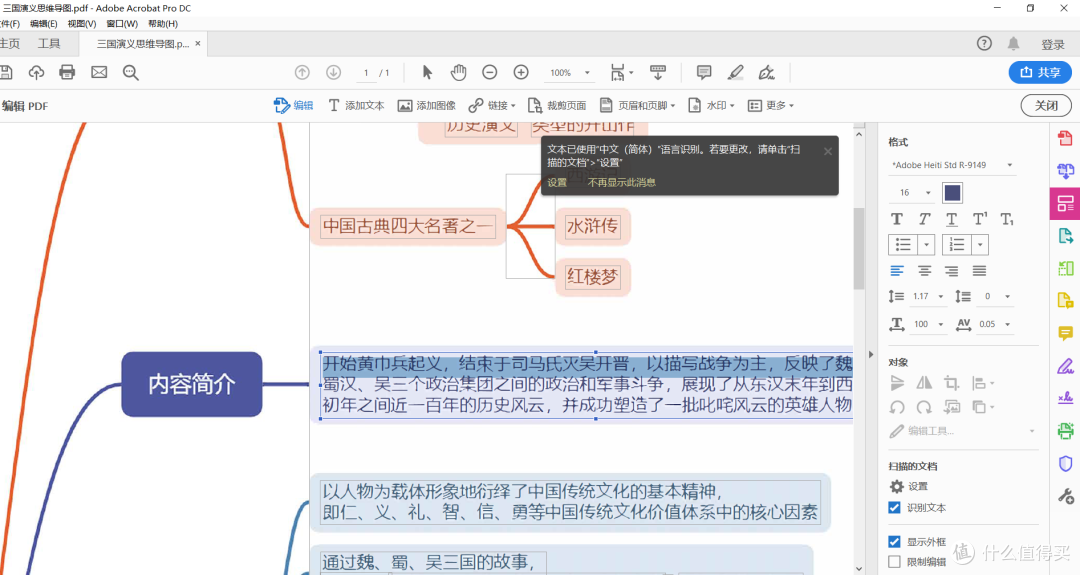Open 编辑(E) menu
The height and width of the screenshot is (575, 1080).
tap(43, 23)
